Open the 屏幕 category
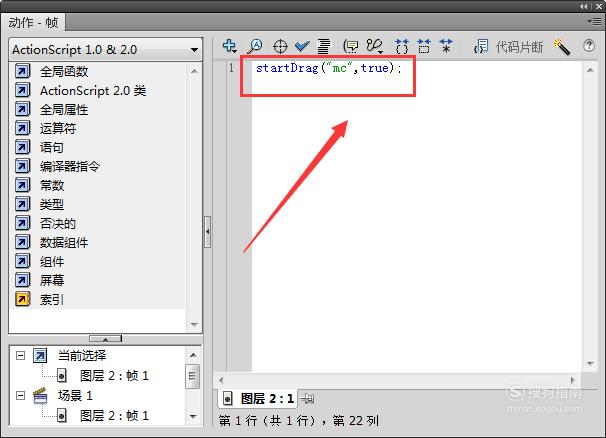 [52, 280]
